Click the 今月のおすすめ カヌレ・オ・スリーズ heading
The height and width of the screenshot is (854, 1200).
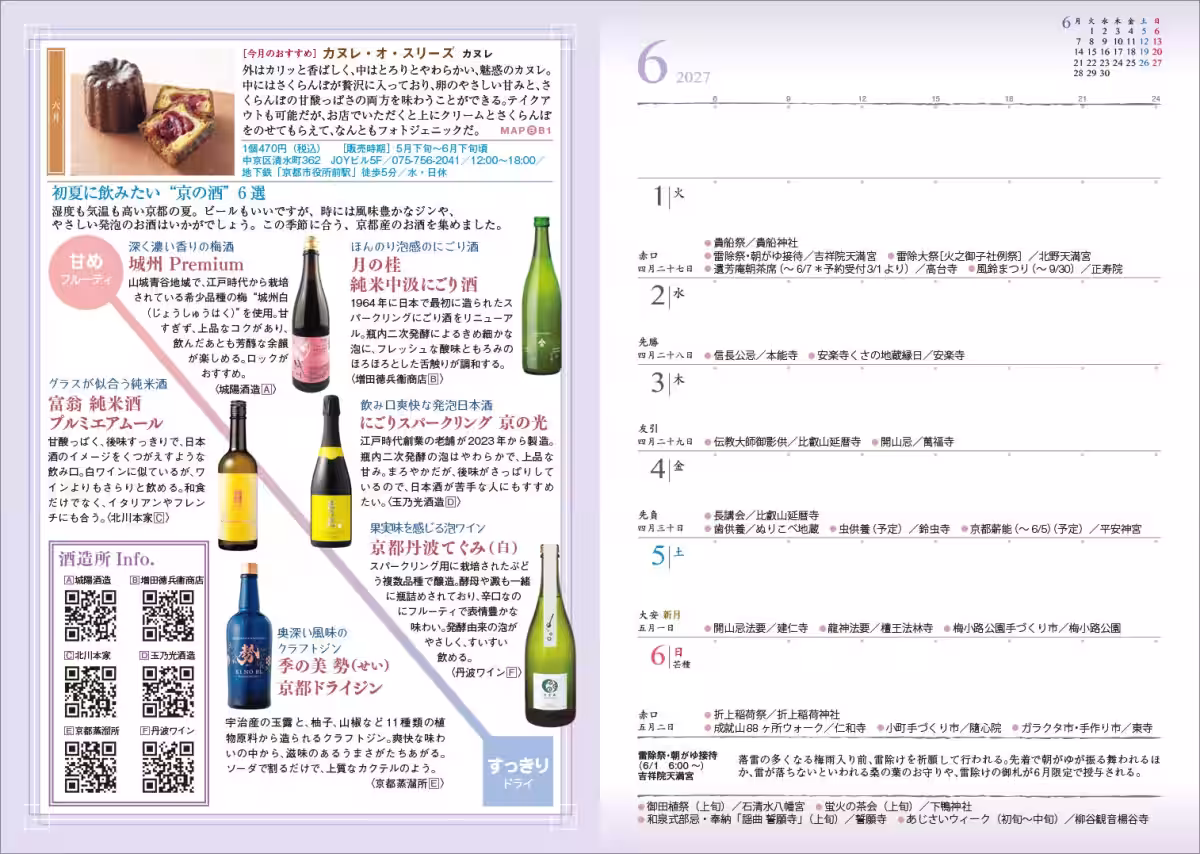(x=367, y=52)
